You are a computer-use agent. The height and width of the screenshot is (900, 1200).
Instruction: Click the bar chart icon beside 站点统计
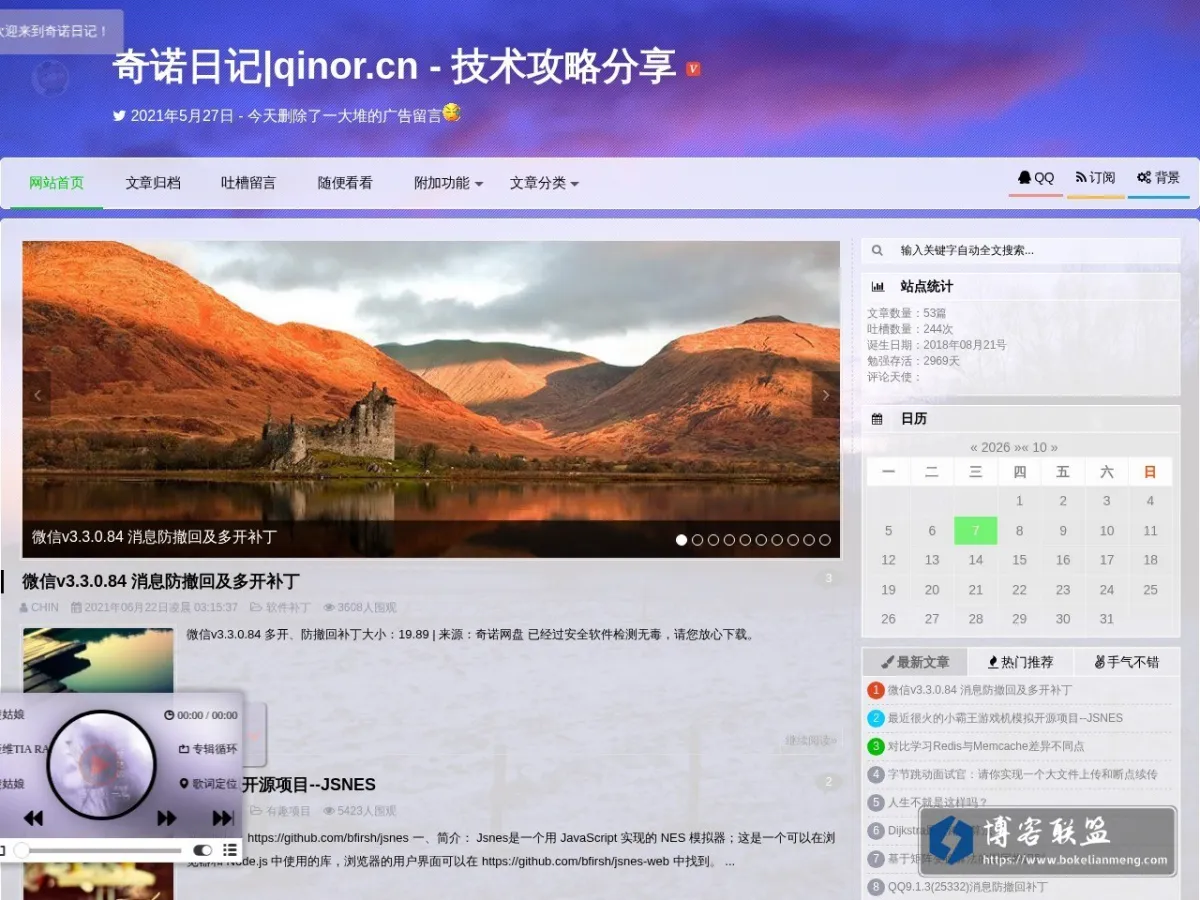pyautogui.click(x=878, y=286)
